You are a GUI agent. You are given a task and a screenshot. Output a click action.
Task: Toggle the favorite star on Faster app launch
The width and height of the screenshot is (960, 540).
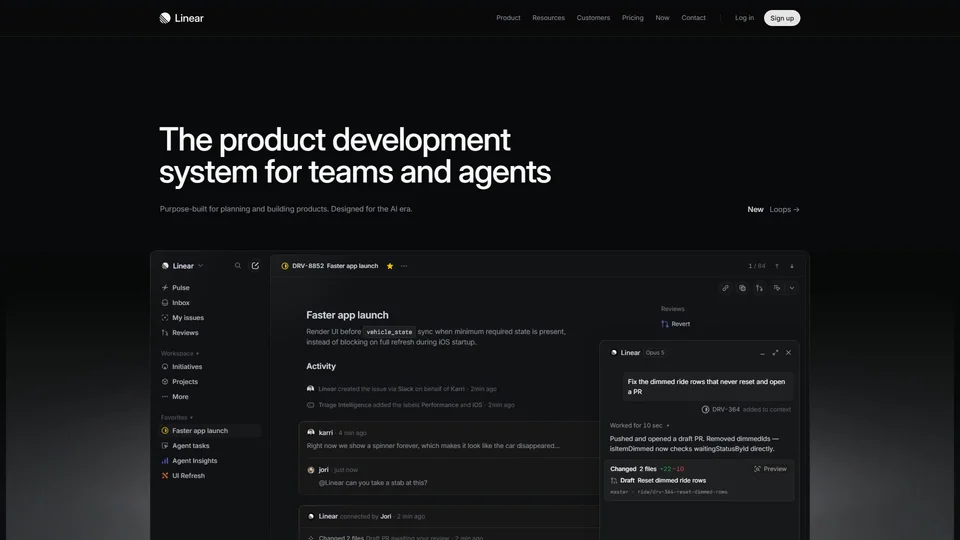pyautogui.click(x=390, y=266)
